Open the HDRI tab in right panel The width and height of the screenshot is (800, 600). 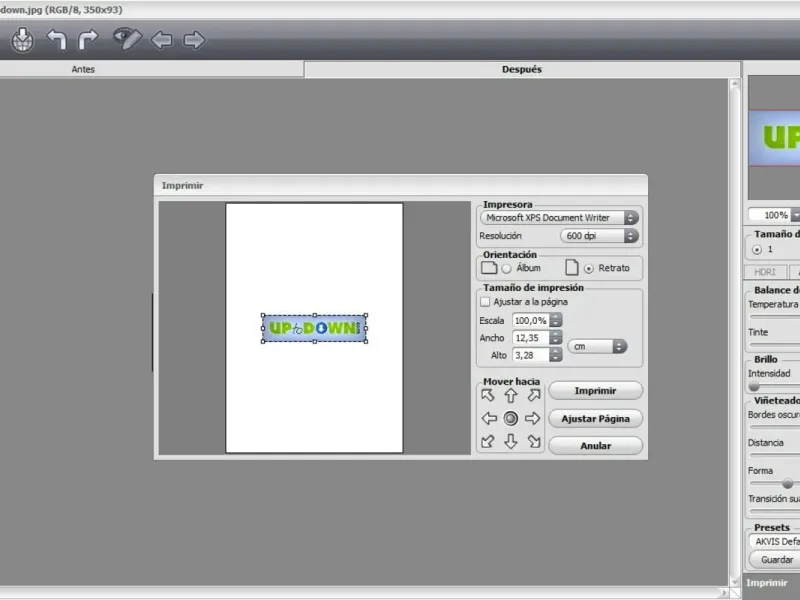pos(765,272)
